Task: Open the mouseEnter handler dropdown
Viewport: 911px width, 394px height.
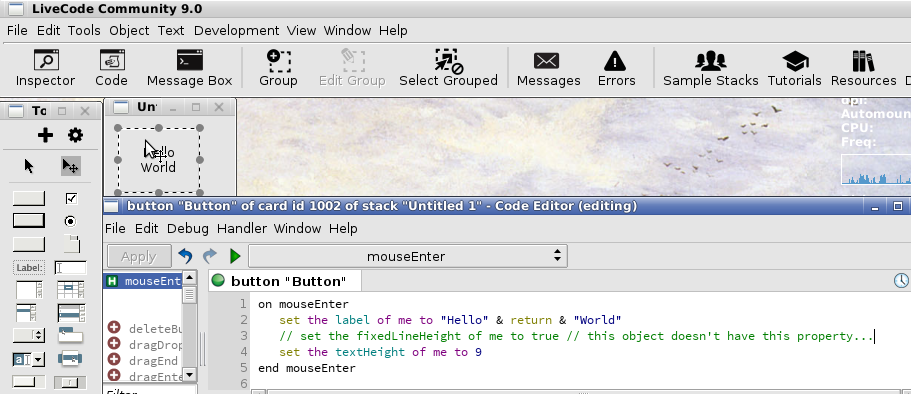Action: 407,256
